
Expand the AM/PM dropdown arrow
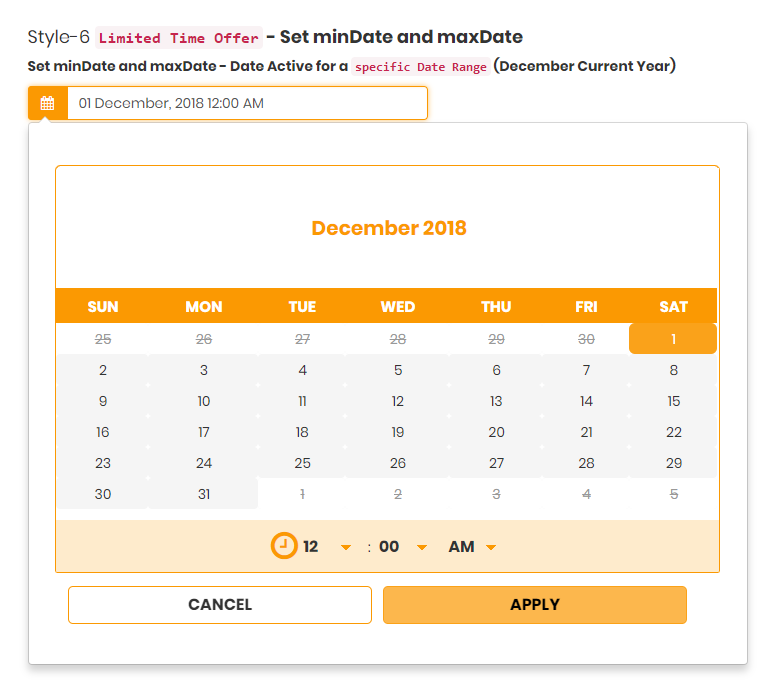[x=491, y=547]
